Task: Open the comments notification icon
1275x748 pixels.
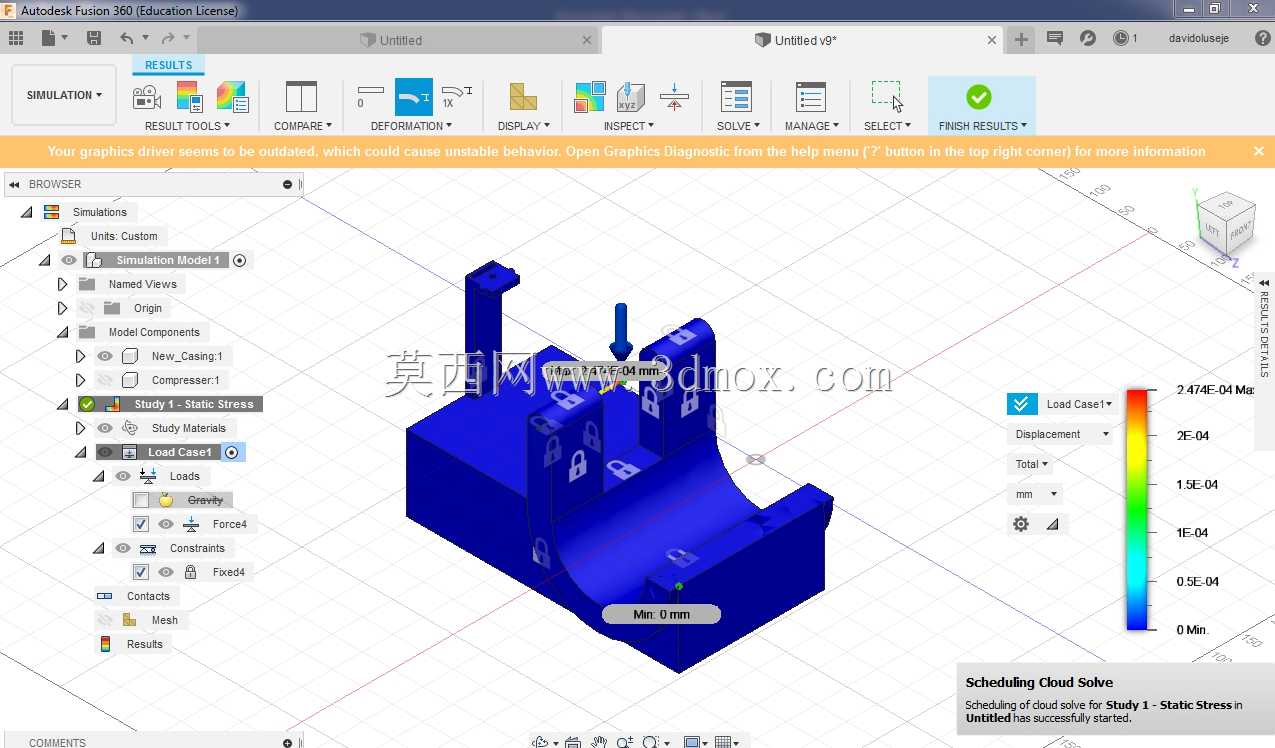Action: tap(1054, 38)
